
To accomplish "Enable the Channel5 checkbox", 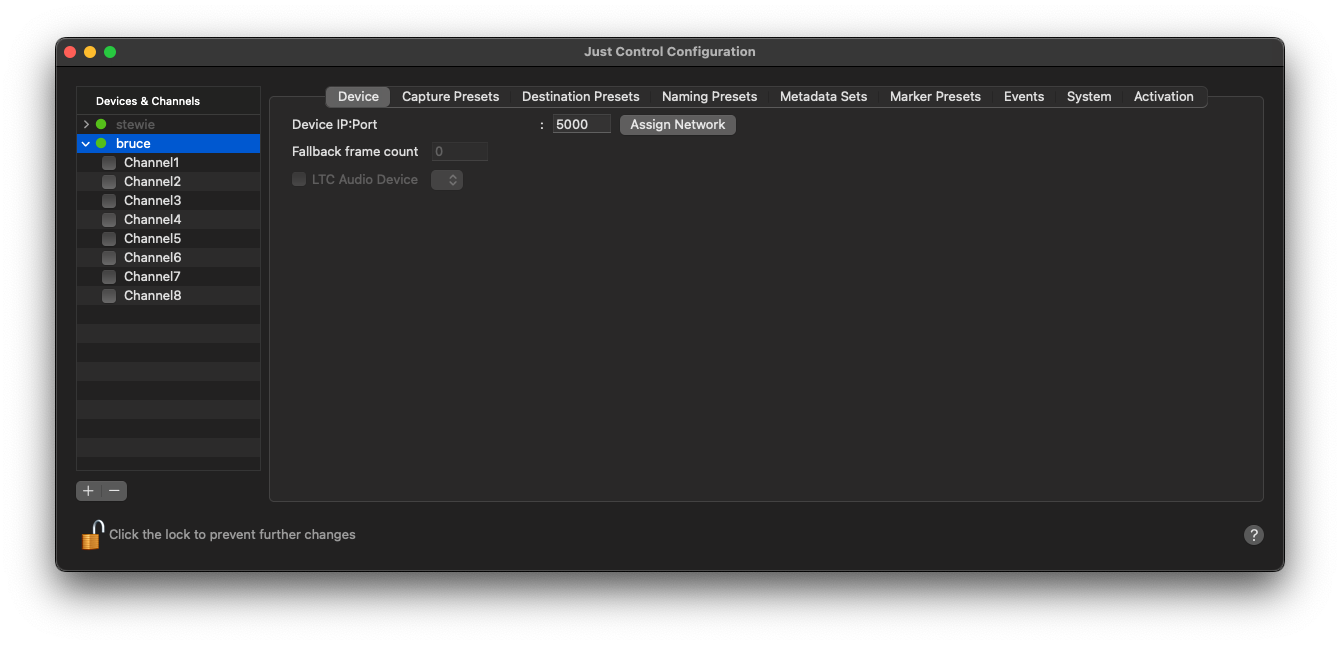I will click(109, 239).
